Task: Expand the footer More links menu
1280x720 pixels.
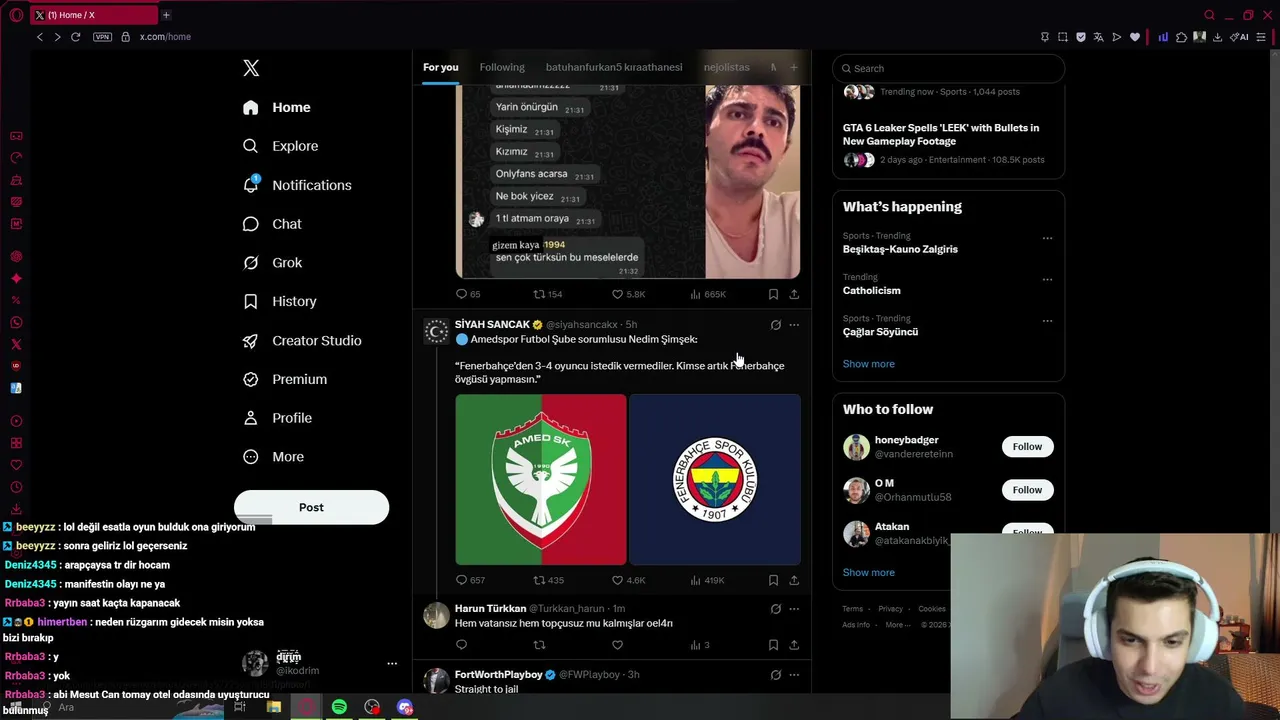Action: tap(897, 625)
